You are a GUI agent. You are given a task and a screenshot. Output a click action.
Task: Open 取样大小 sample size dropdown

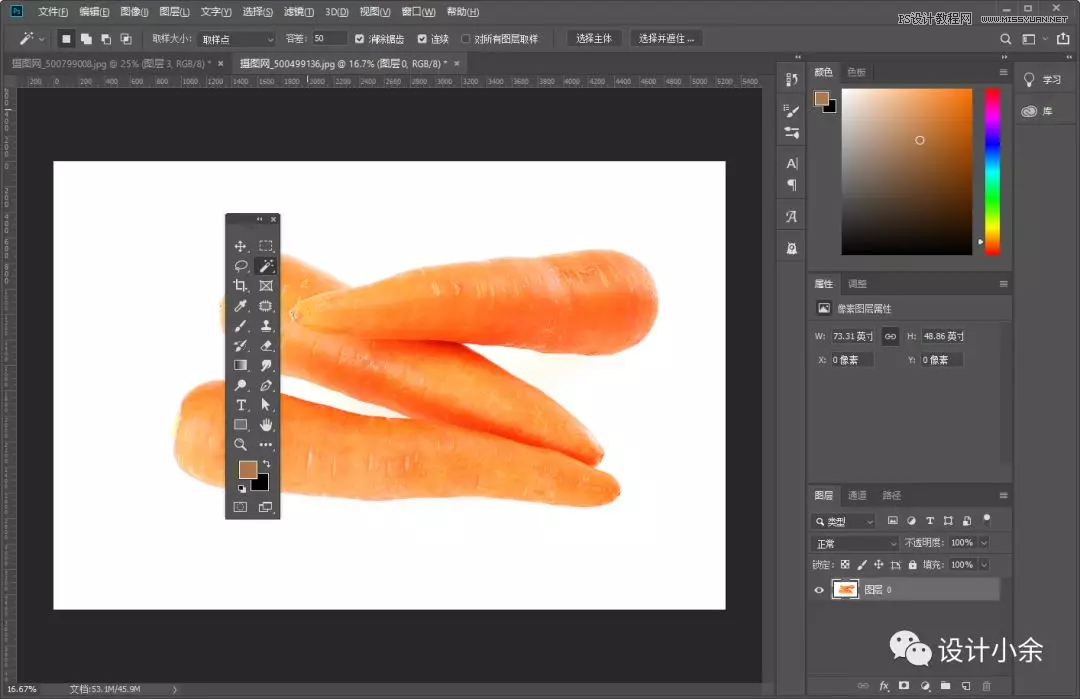tap(236, 39)
